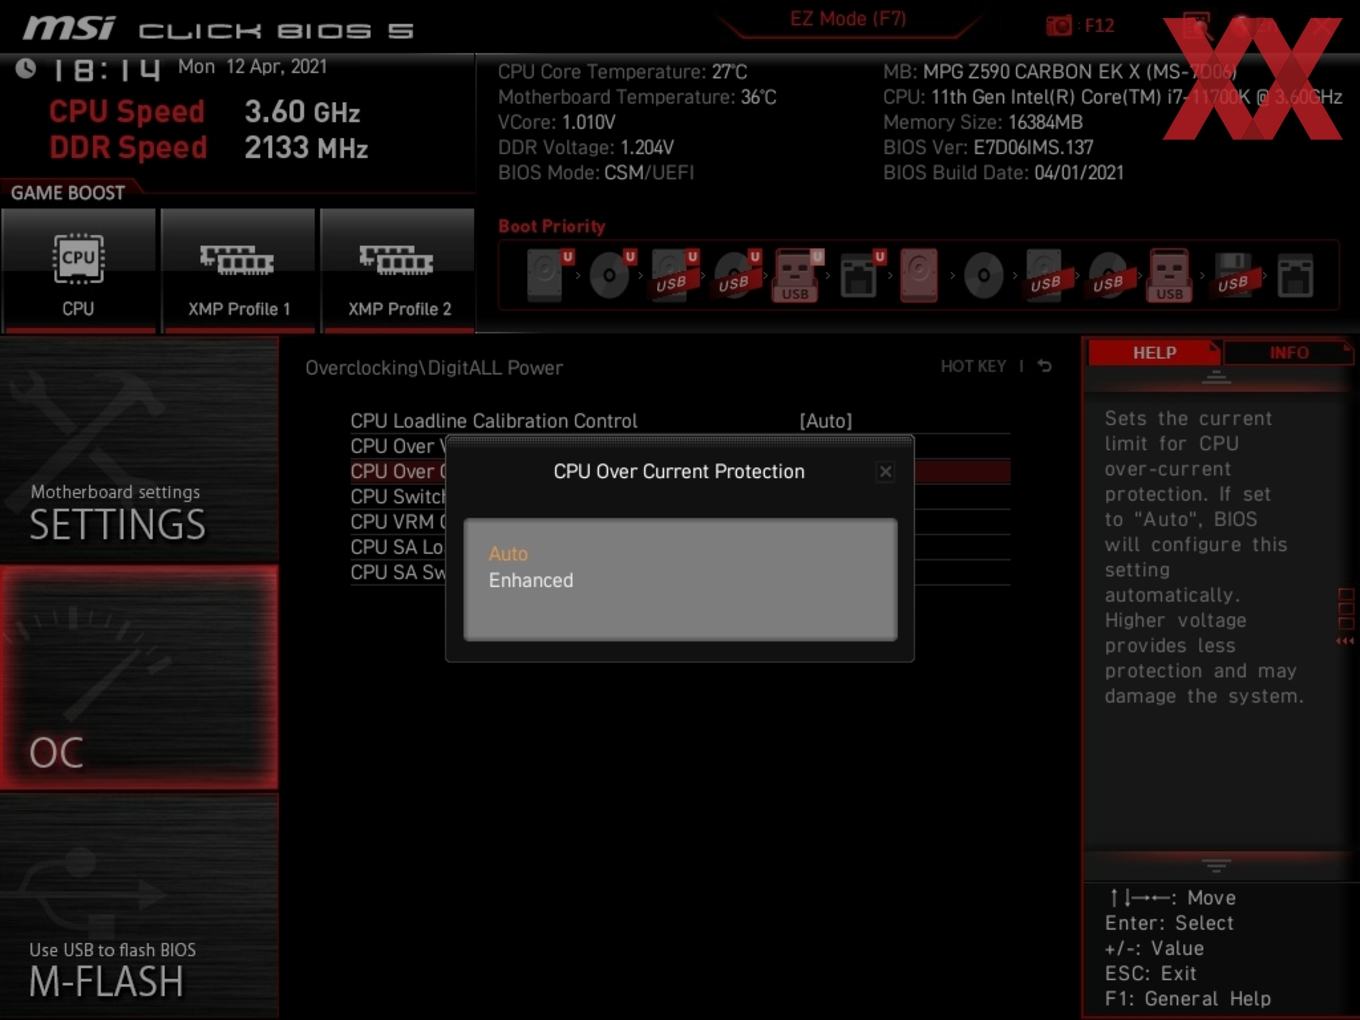This screenshot has width=1360, height=1020.
Task: Enable XMP Profile 2
Action: tap(398, 268)
